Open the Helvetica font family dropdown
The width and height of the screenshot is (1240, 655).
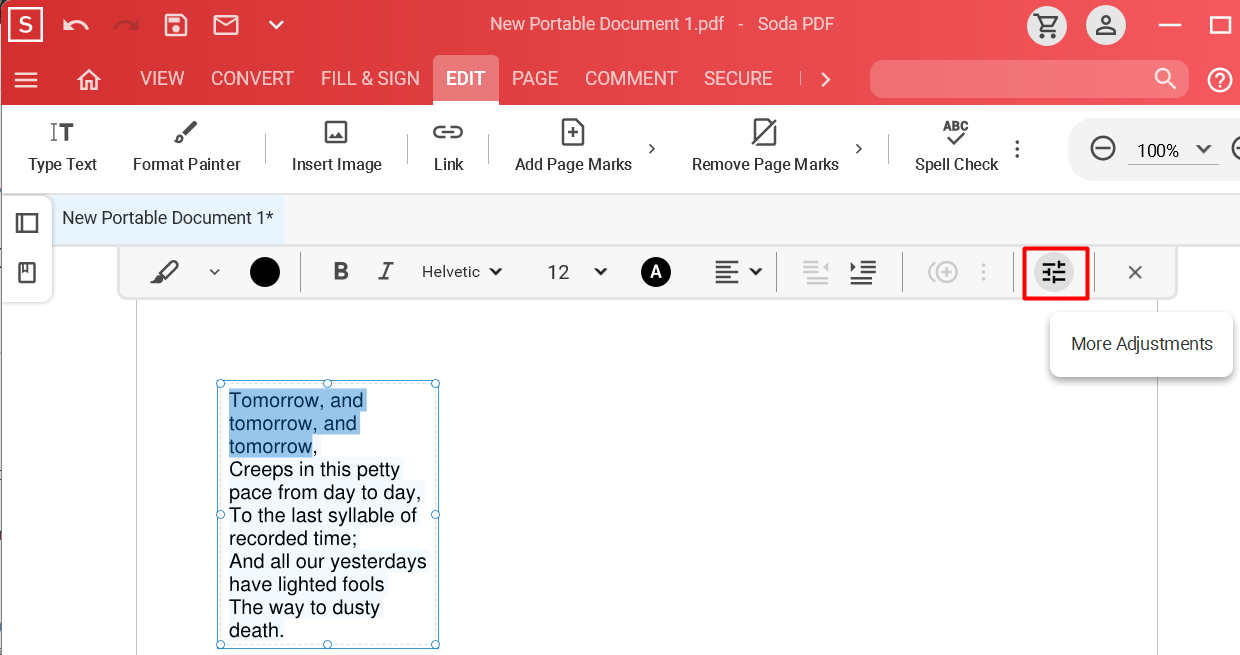(x=462, y=271)
